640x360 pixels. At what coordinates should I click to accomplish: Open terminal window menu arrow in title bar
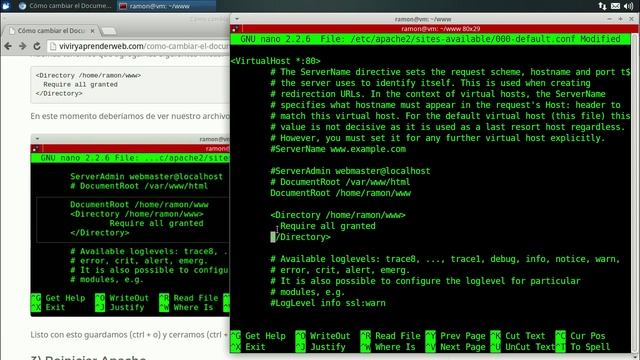coord(236,19)
